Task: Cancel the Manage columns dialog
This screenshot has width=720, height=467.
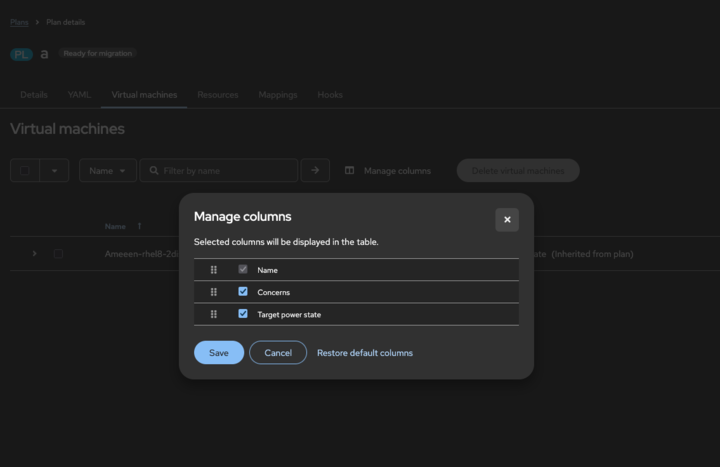Action: 278,353
